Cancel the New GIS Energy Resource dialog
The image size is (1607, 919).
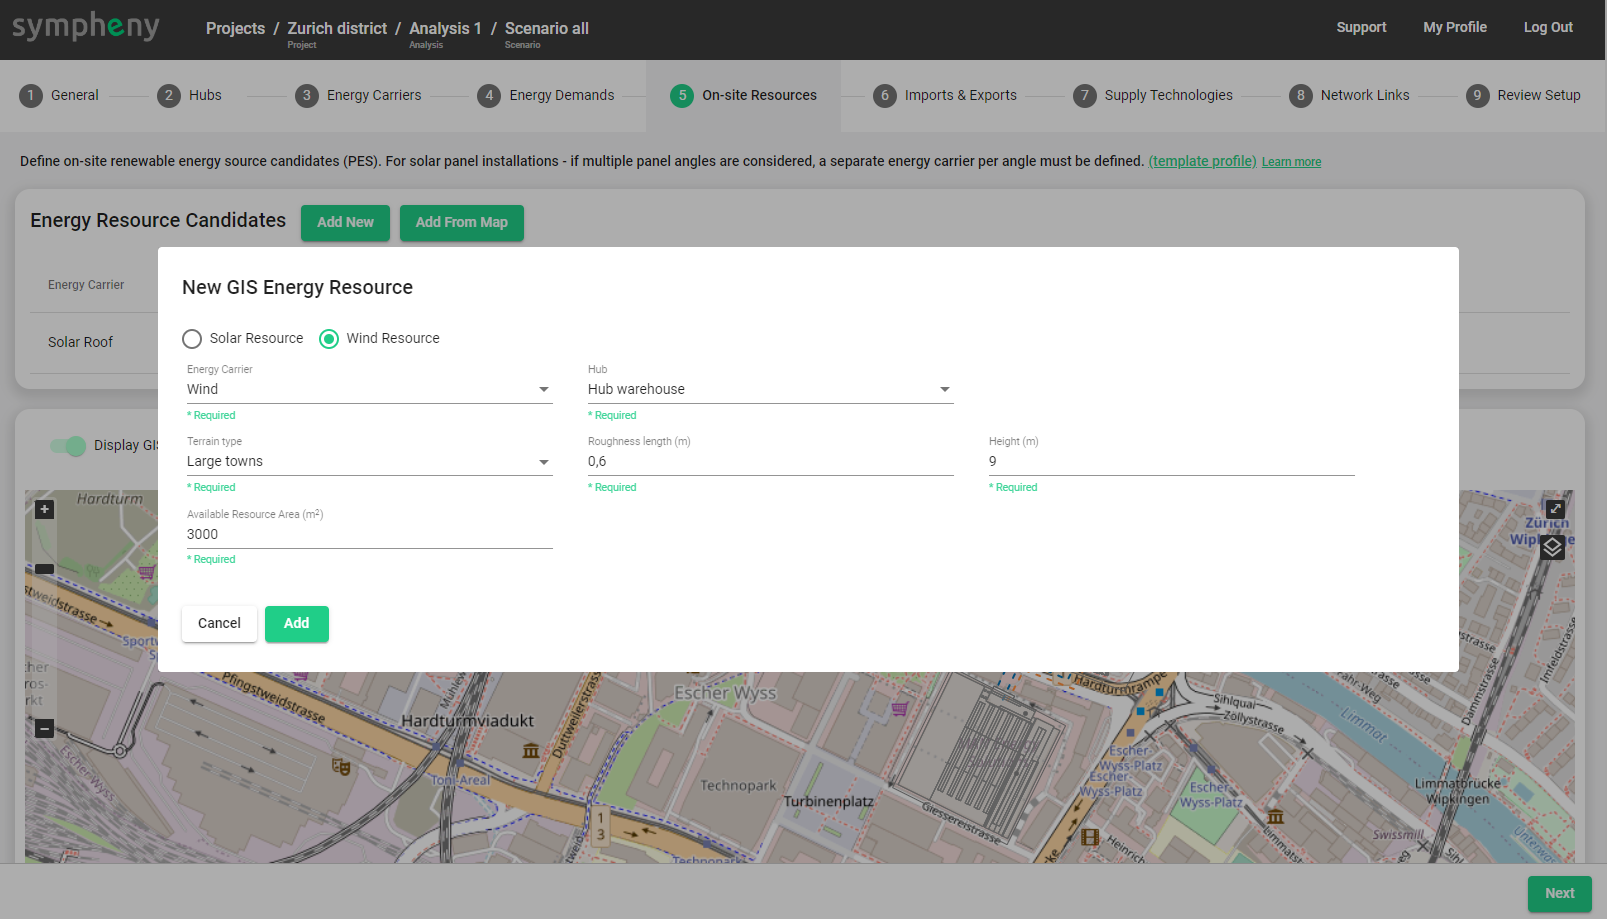(219, 623)
